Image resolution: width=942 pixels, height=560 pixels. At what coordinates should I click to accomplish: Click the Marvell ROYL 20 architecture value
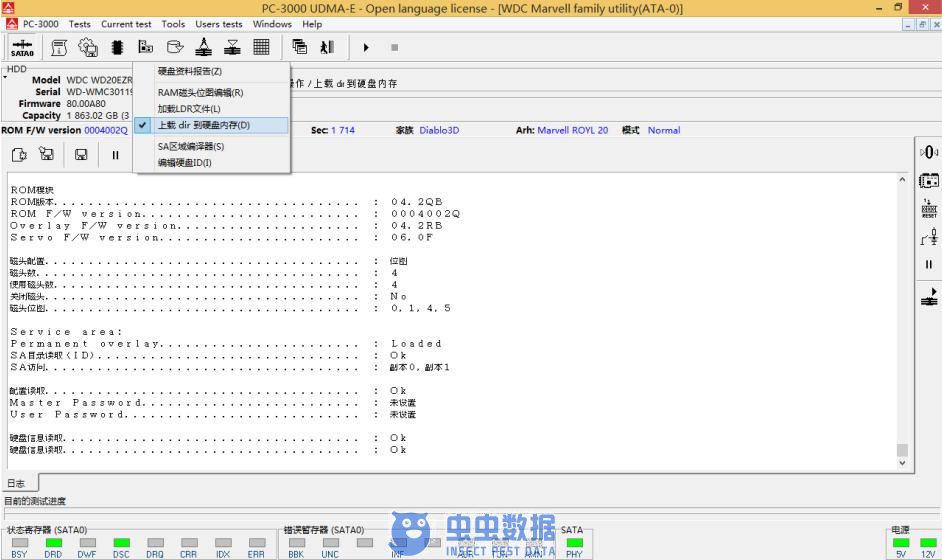coord(573,130)
